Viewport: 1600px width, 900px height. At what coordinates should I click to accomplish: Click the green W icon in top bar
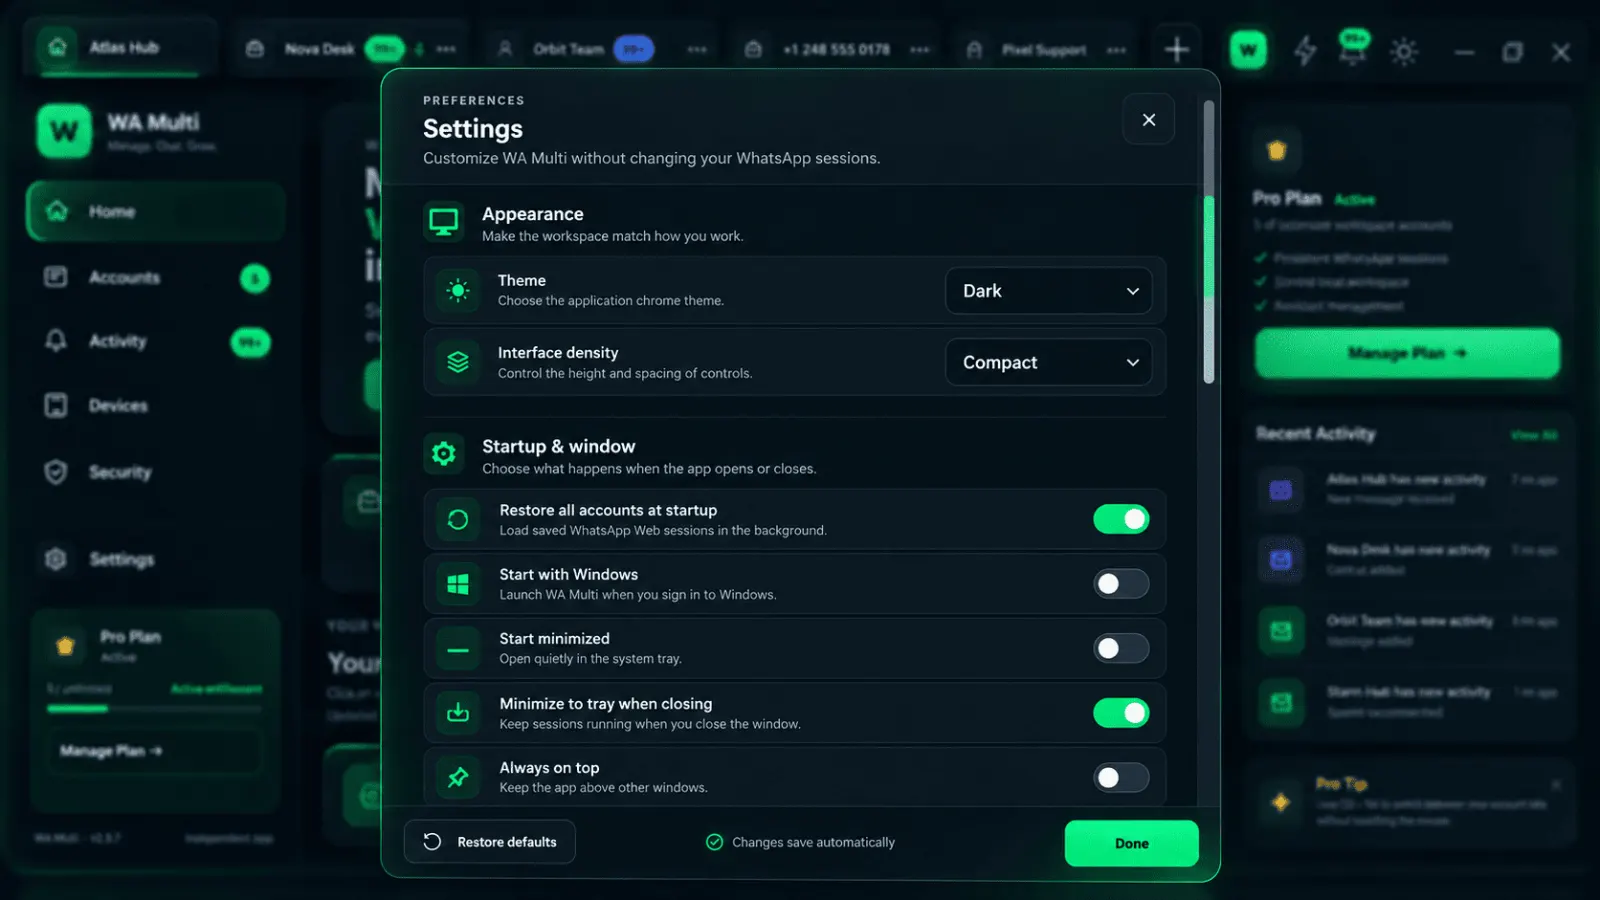point(1248,50)
